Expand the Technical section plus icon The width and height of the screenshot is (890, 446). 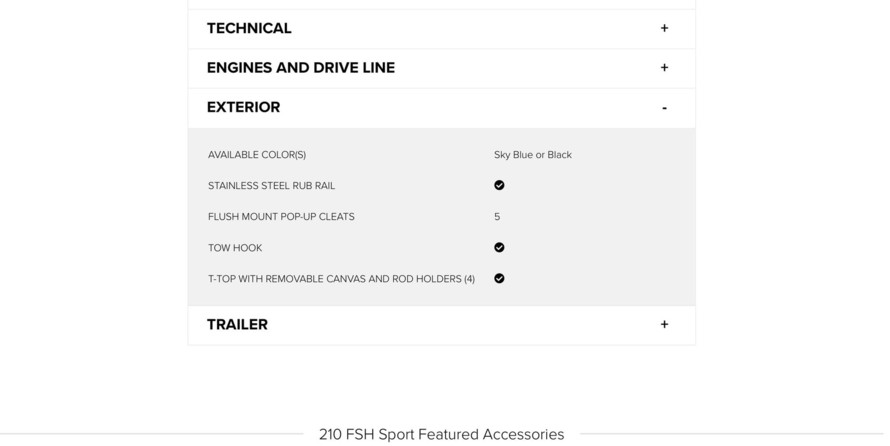click(664, 29)
